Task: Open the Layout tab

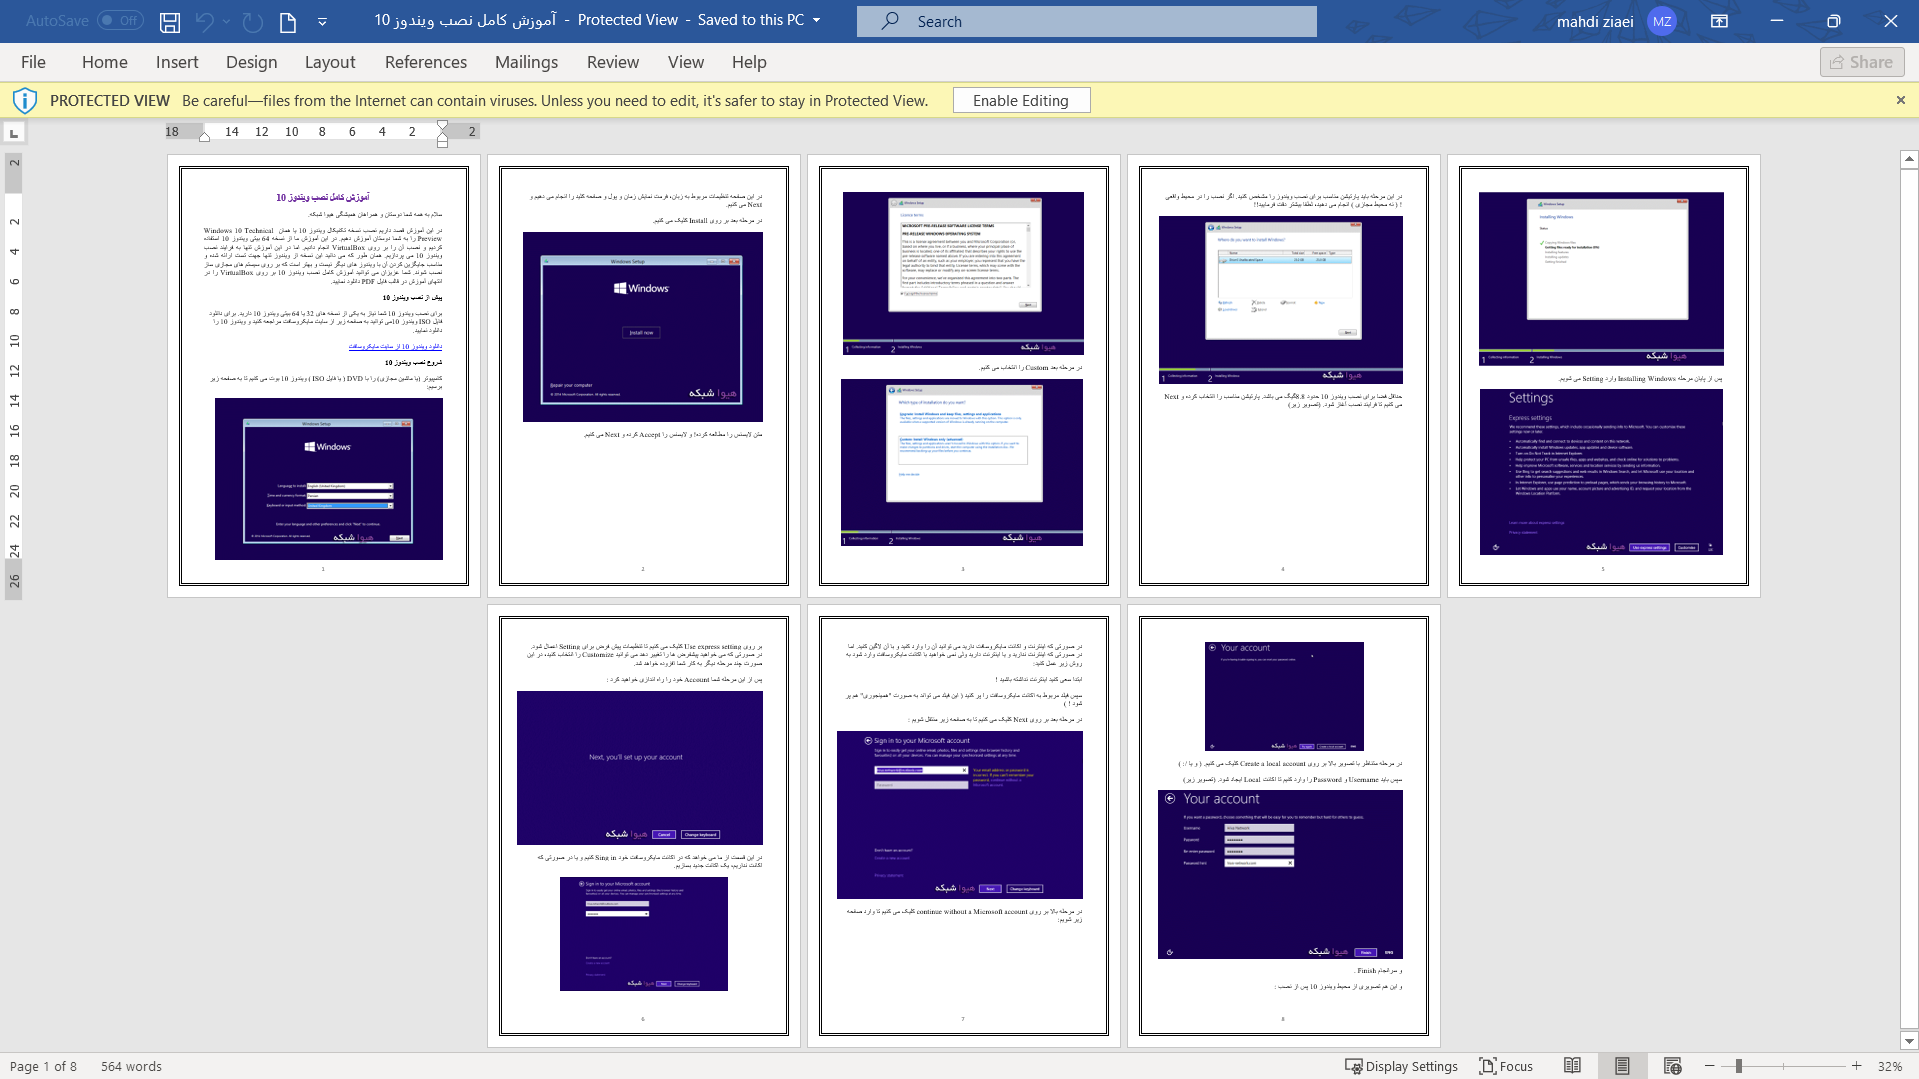Action: pyautogui.click(x=330, y=62)
